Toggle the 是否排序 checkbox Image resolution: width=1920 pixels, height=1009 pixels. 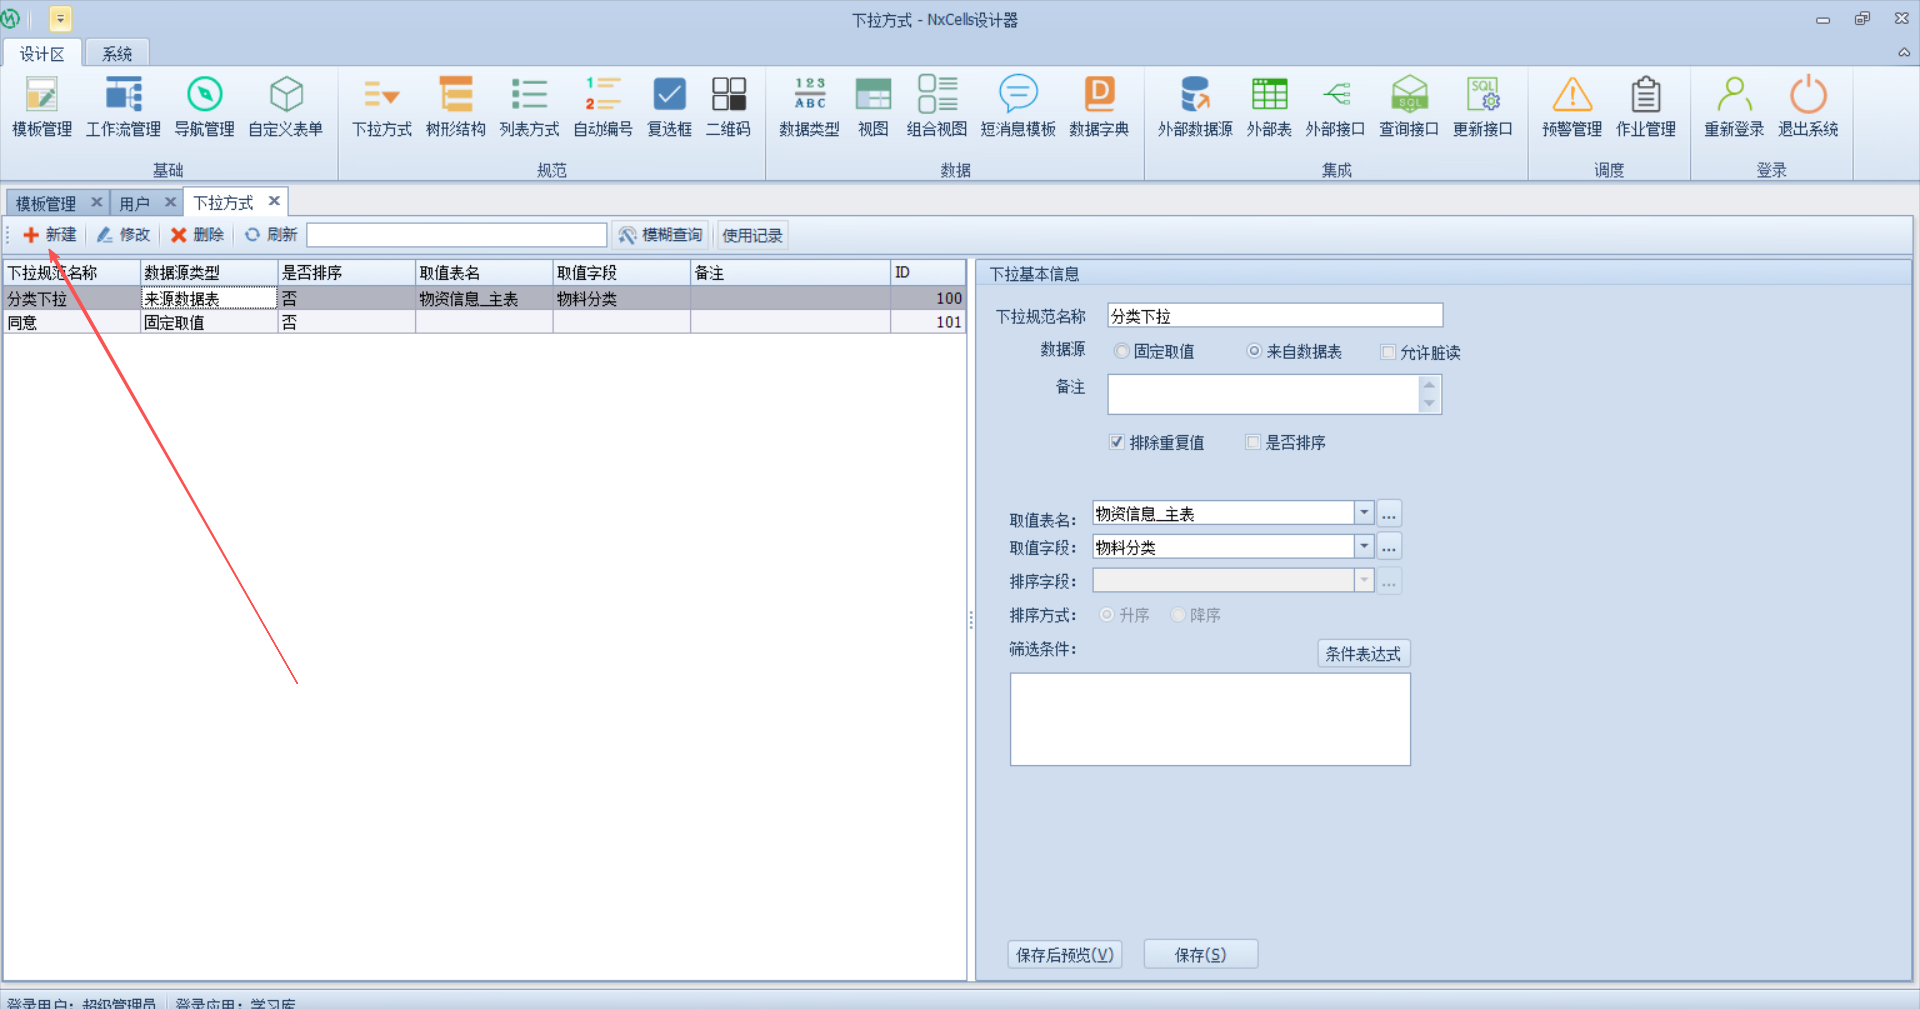[x=1253, y=442]
